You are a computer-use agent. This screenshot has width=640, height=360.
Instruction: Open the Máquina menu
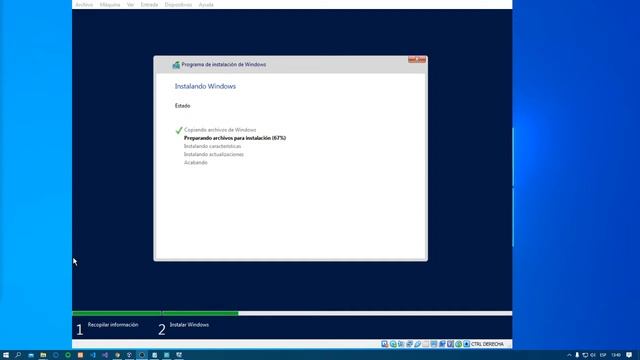(x=110, y=4)
